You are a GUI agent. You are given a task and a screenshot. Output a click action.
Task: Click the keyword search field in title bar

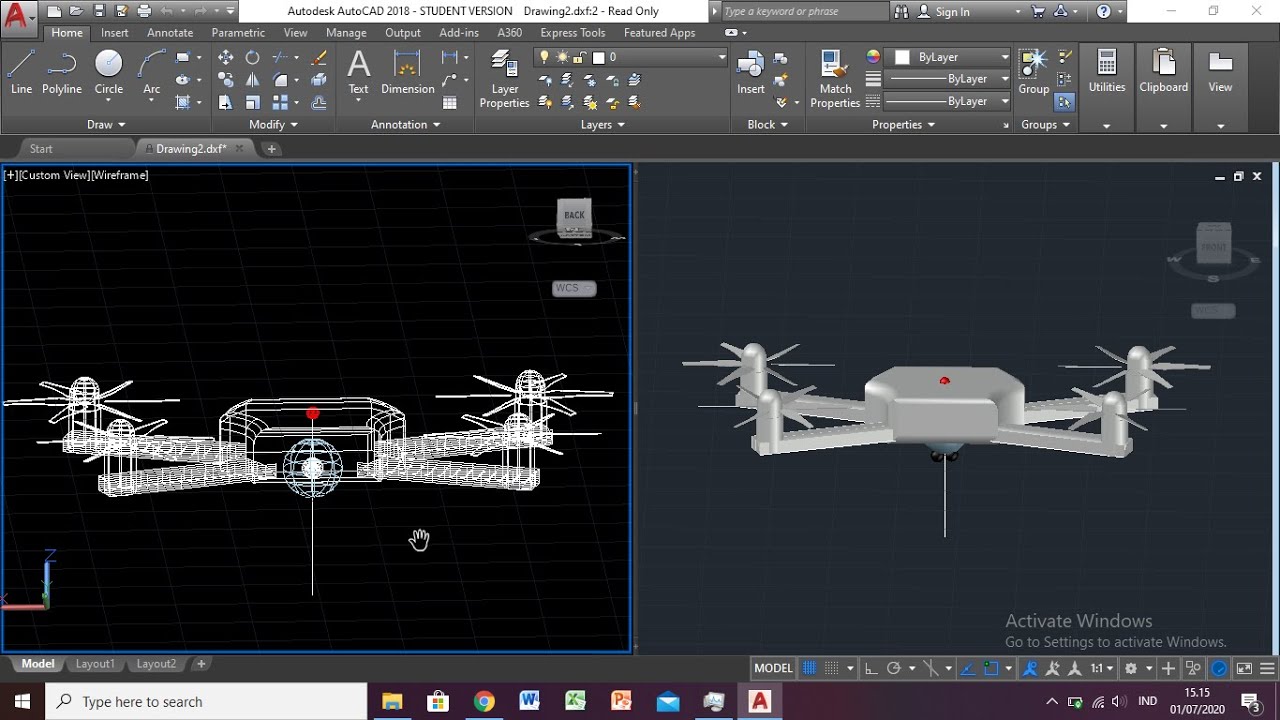[805, 12]
